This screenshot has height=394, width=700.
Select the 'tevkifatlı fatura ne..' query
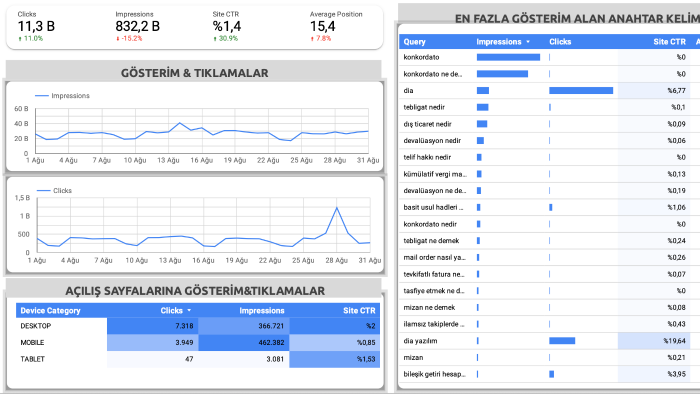[434, 274]
